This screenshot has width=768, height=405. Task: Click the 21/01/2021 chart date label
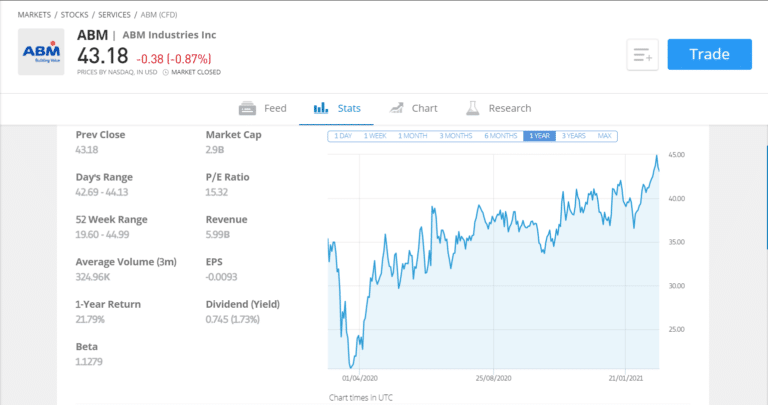pos(625,379)
